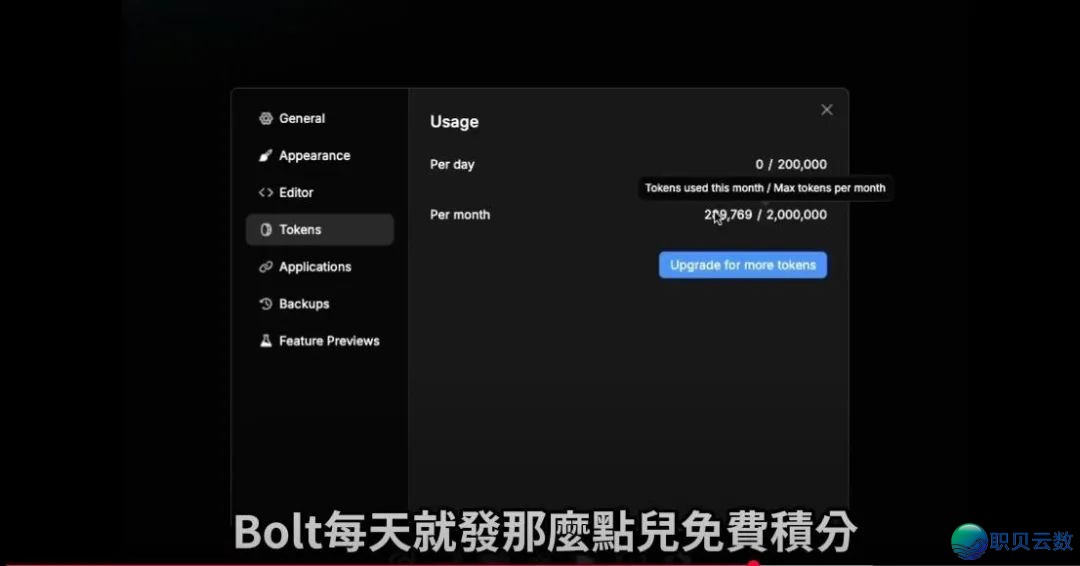
Task: Click Upgrade for more tokens button
Action: pyautogui.click(x=742, y=265)
